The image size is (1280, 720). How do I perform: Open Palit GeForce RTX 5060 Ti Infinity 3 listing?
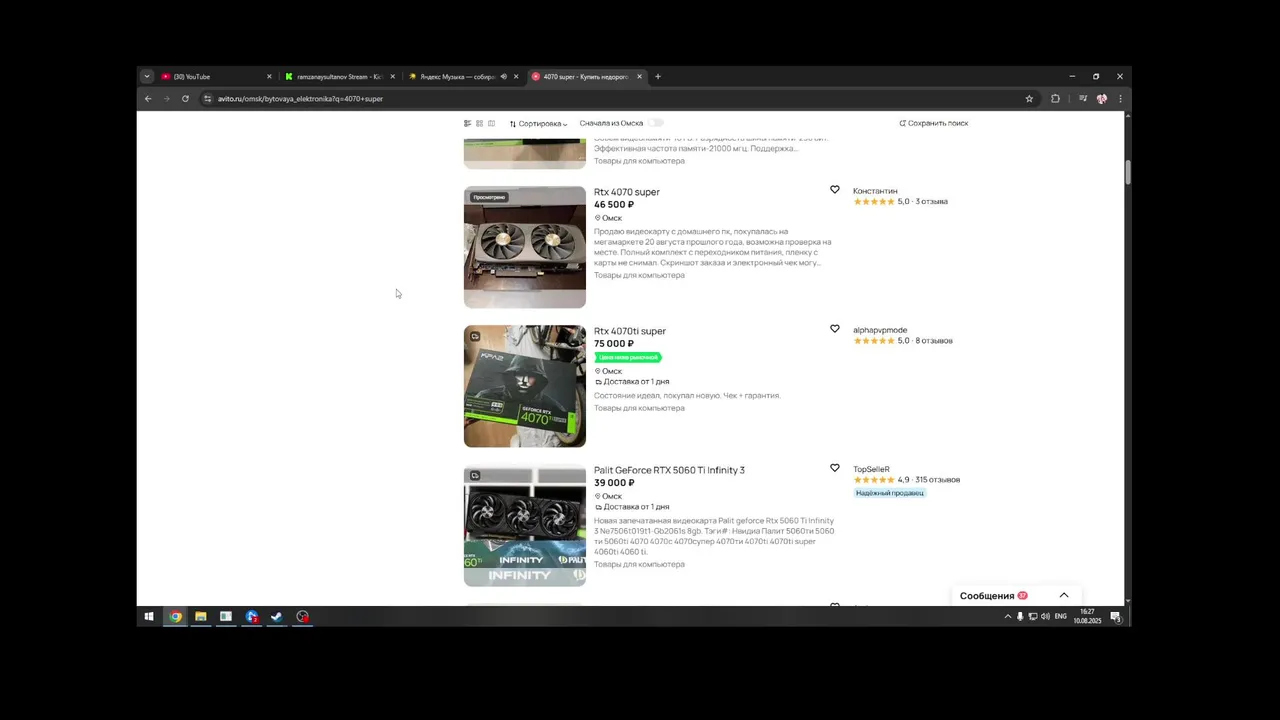(669, 470)
